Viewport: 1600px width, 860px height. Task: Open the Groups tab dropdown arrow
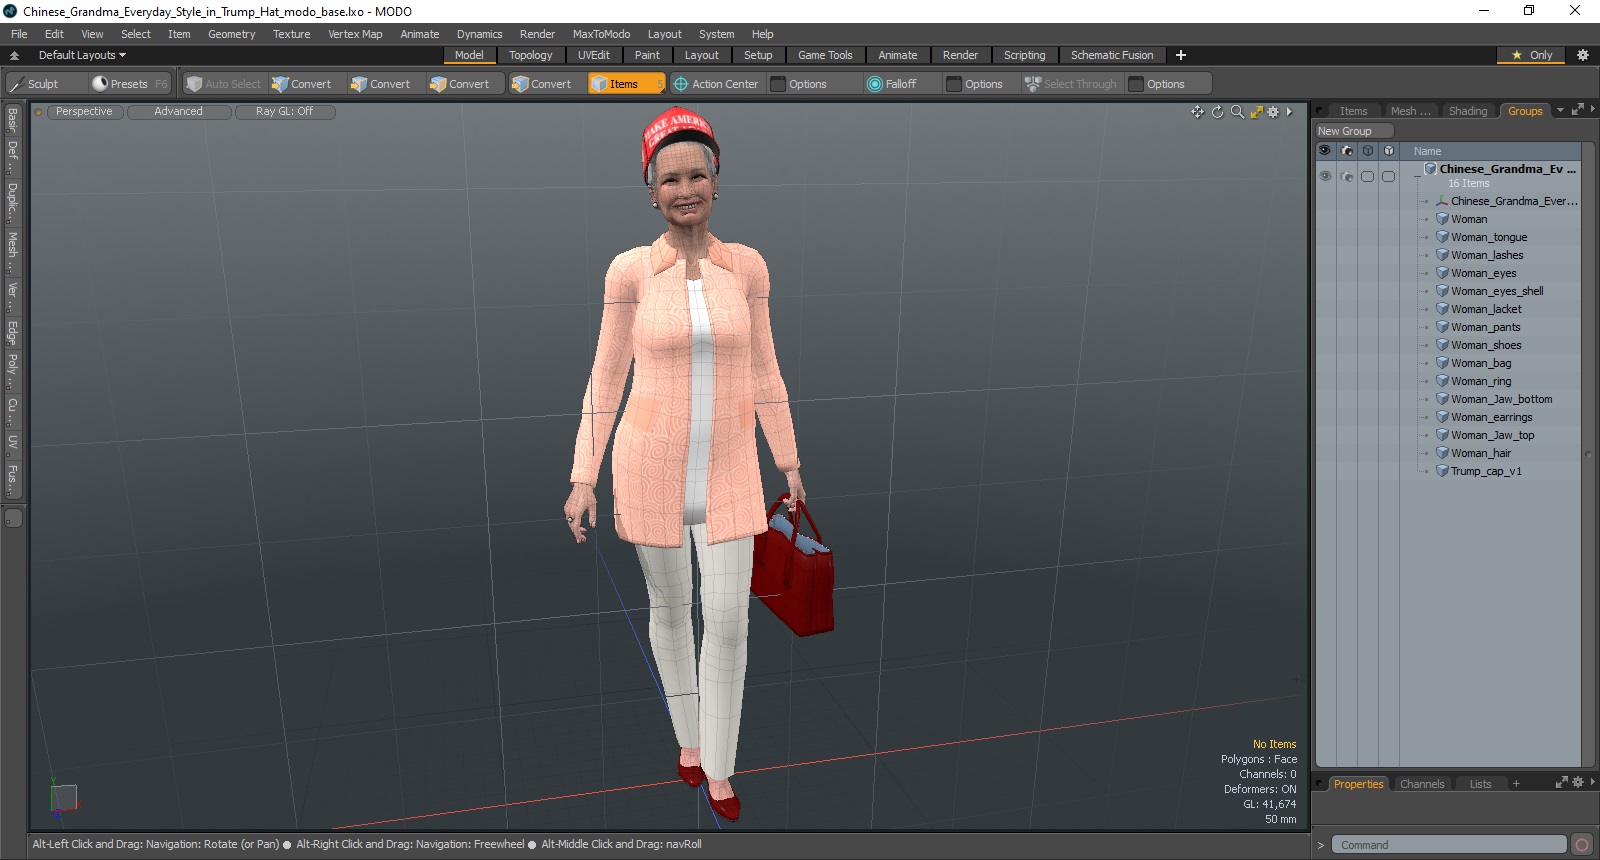[1560, 111]
